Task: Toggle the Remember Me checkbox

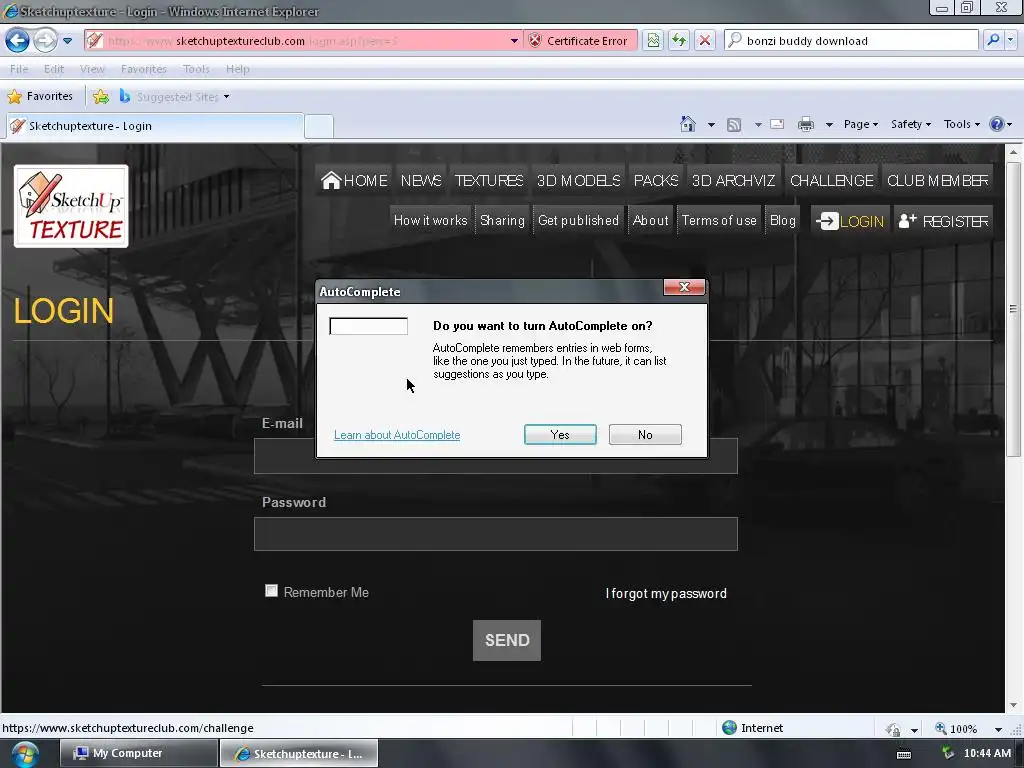Action: click(271, 590)
